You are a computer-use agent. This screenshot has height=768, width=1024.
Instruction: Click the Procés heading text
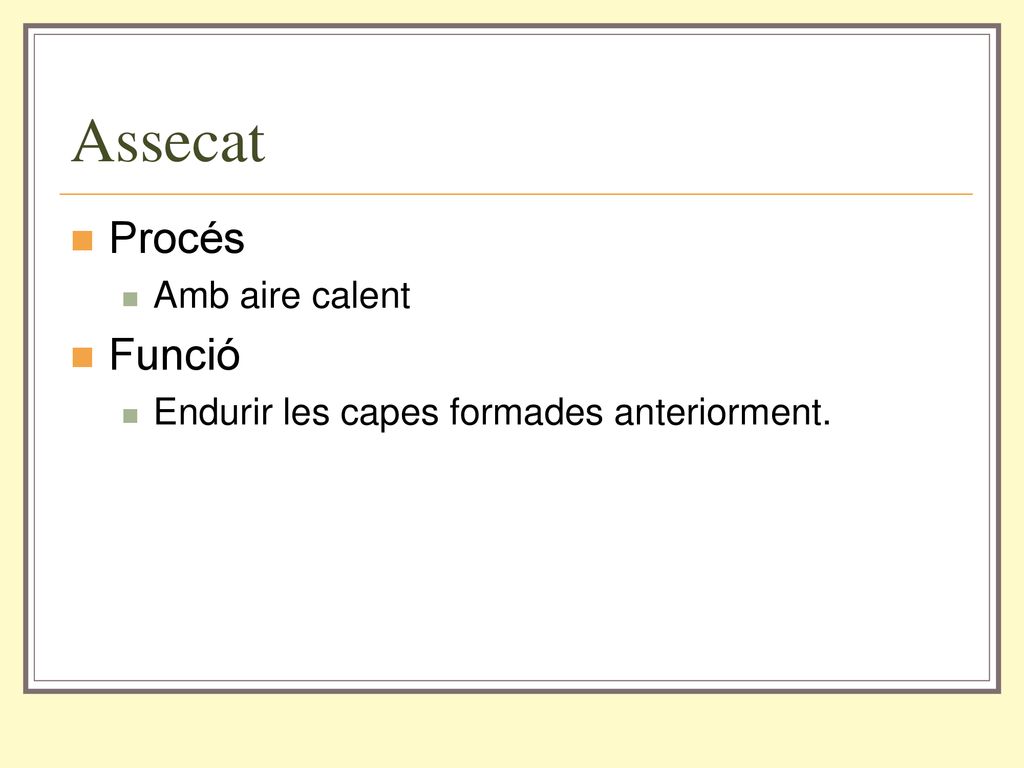[176, 238]
